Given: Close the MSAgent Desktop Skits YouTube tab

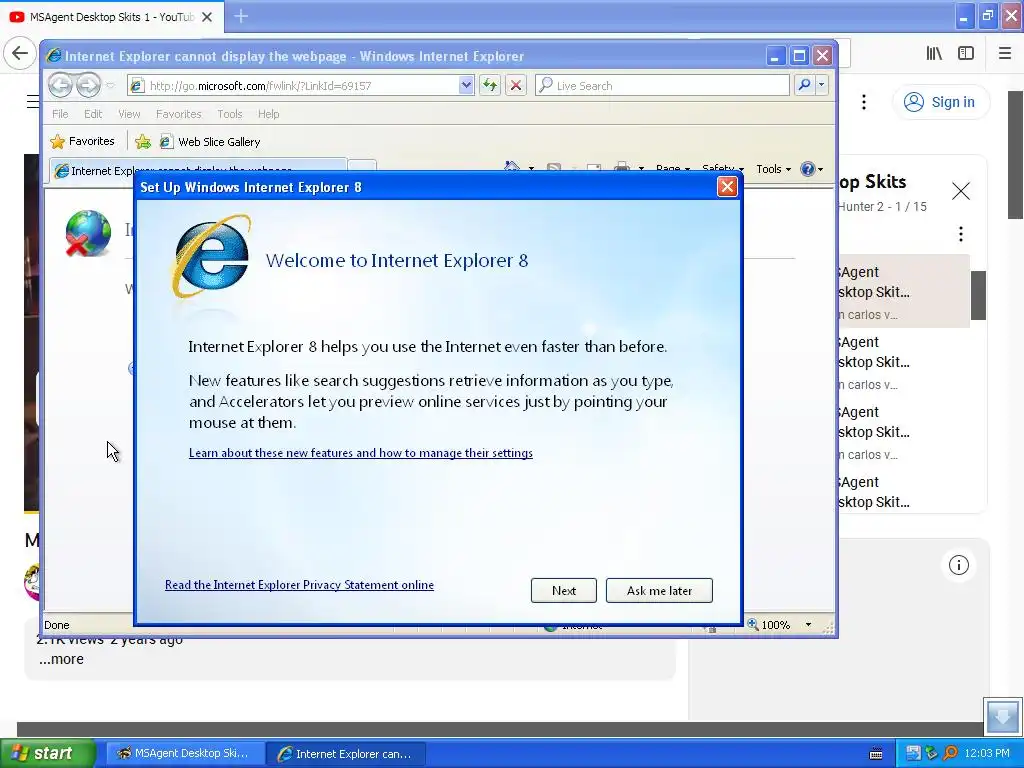Looking at the screenshot, I should [207, 17].
